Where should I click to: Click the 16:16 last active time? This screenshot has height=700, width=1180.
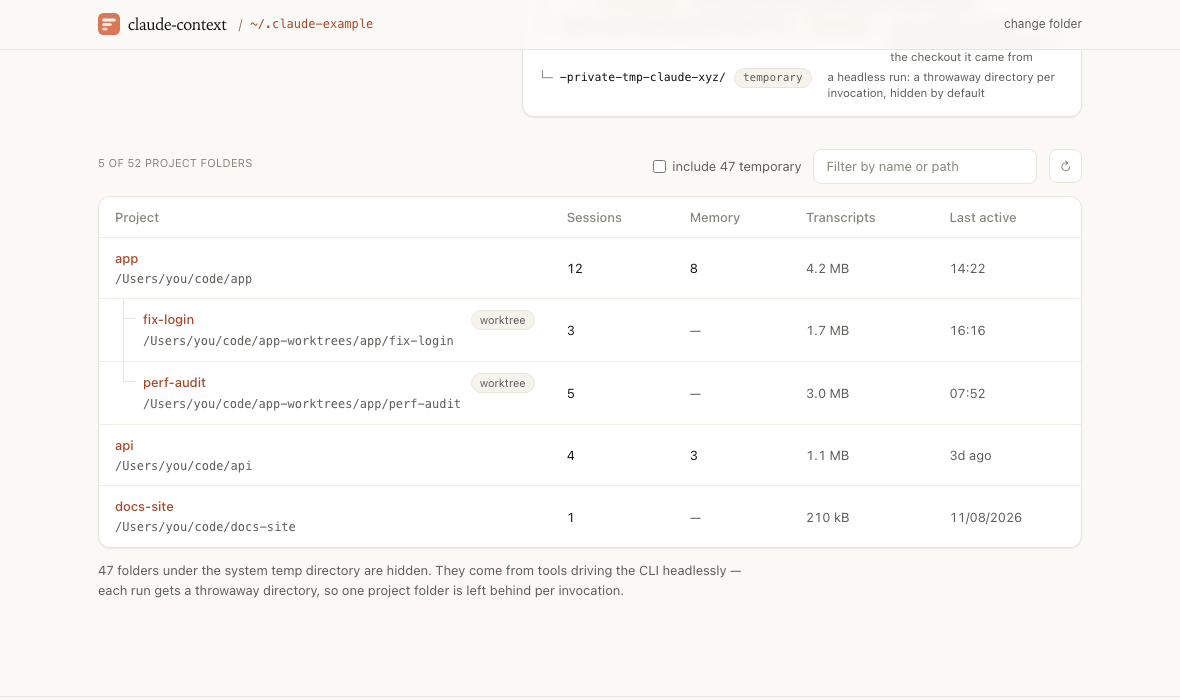point(967,330)
